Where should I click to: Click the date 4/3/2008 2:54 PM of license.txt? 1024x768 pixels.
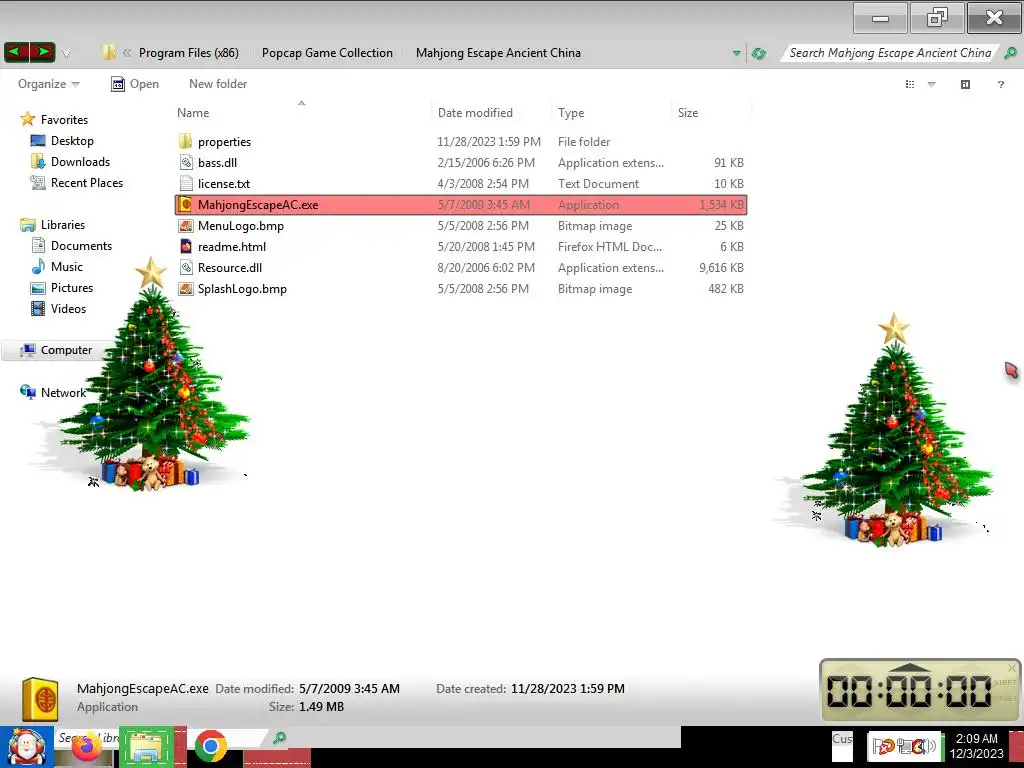coord(483,184)
